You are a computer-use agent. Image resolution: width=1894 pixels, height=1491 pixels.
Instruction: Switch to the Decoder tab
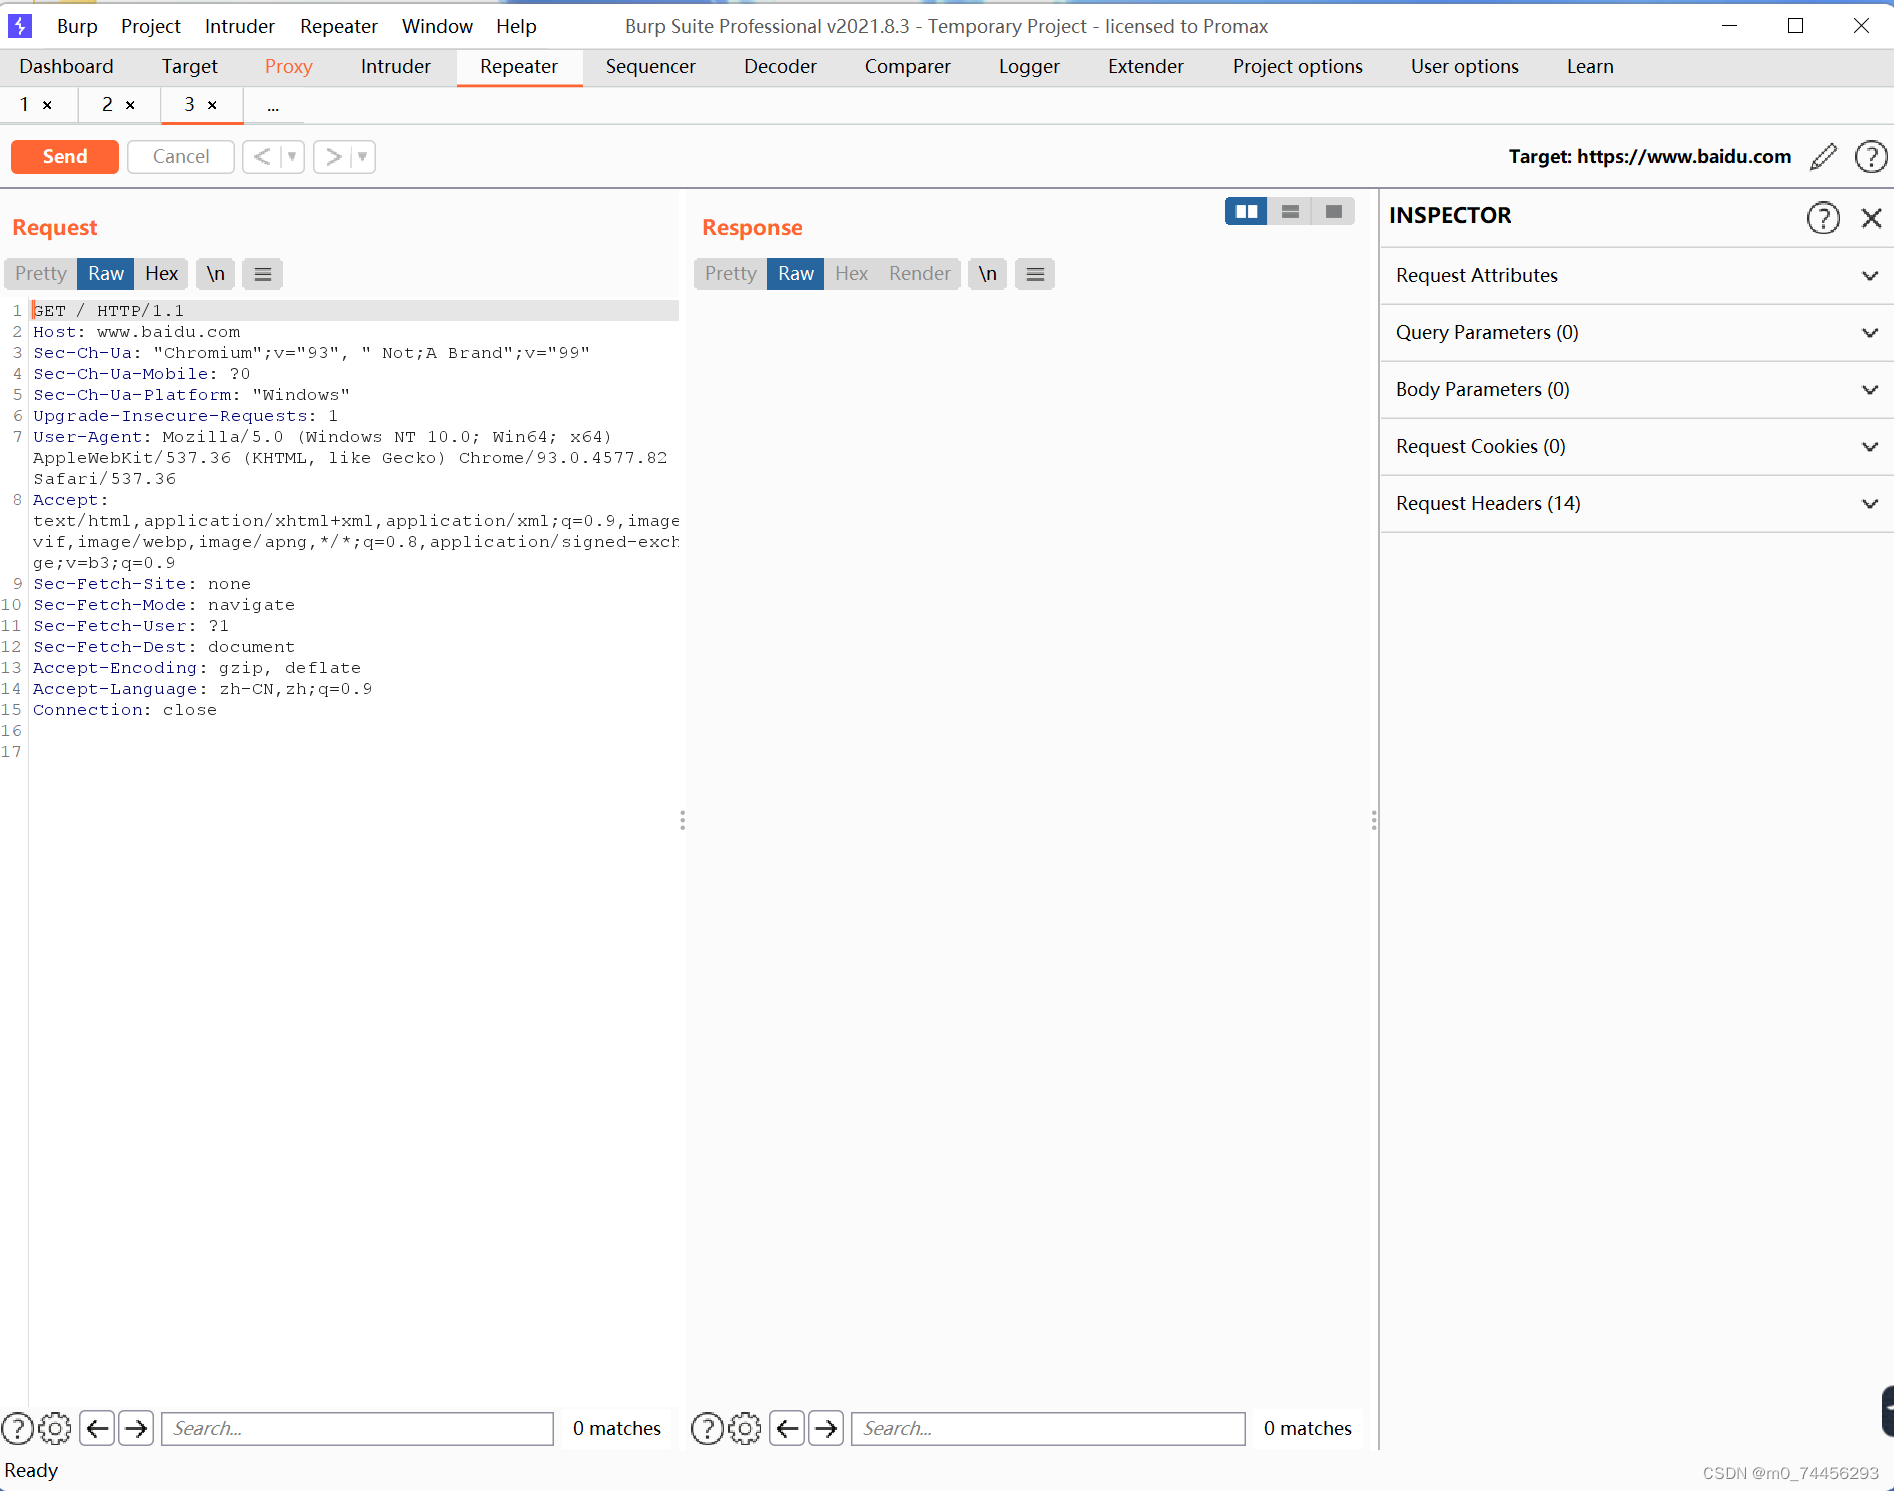tap(780, 66)
